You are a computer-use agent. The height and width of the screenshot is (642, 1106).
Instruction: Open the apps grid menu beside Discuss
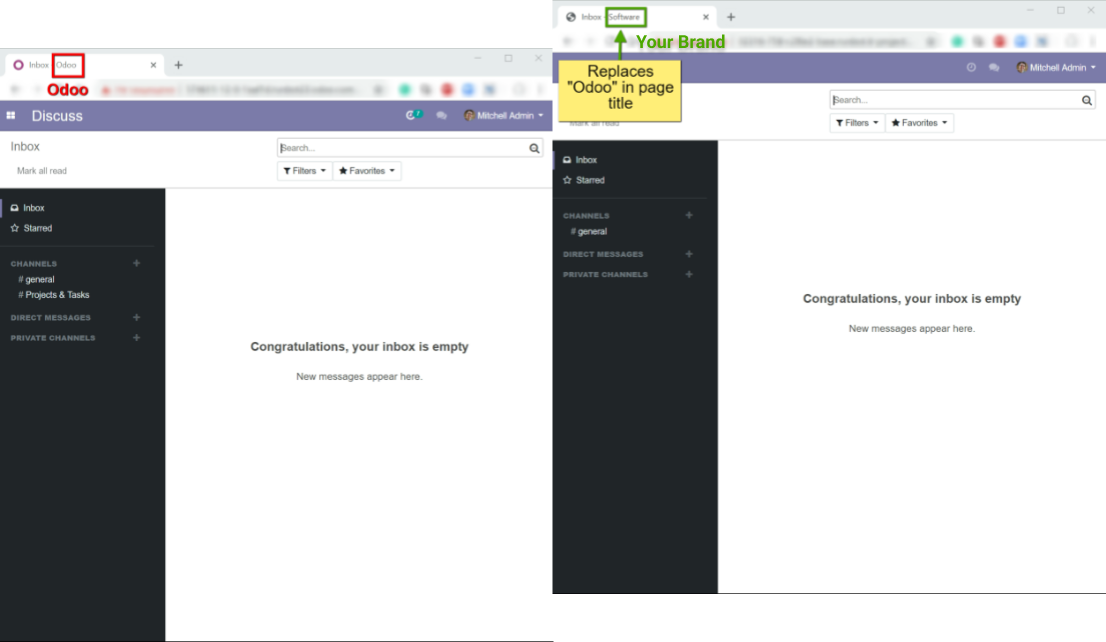[x=11, y=116]
